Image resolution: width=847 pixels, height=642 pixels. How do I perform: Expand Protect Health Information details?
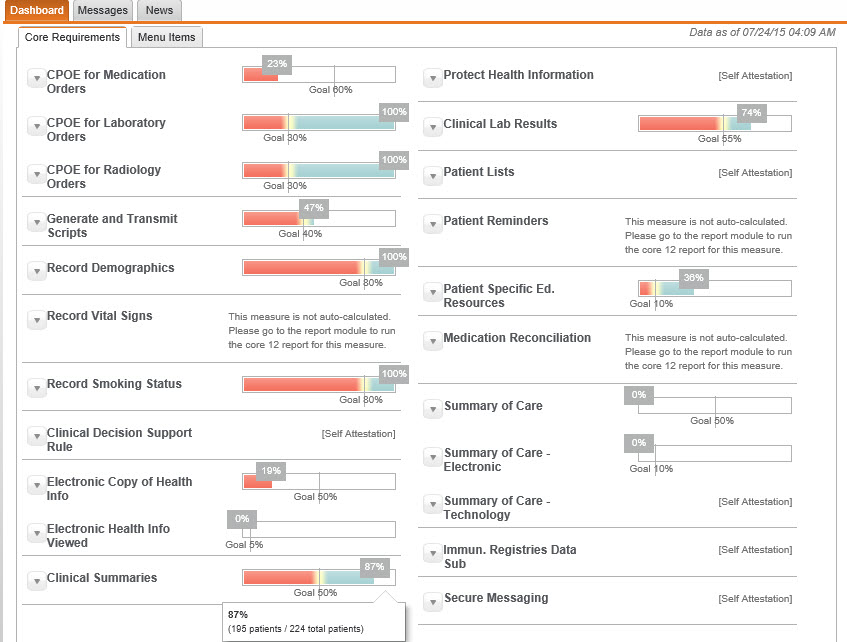point(432,76)
